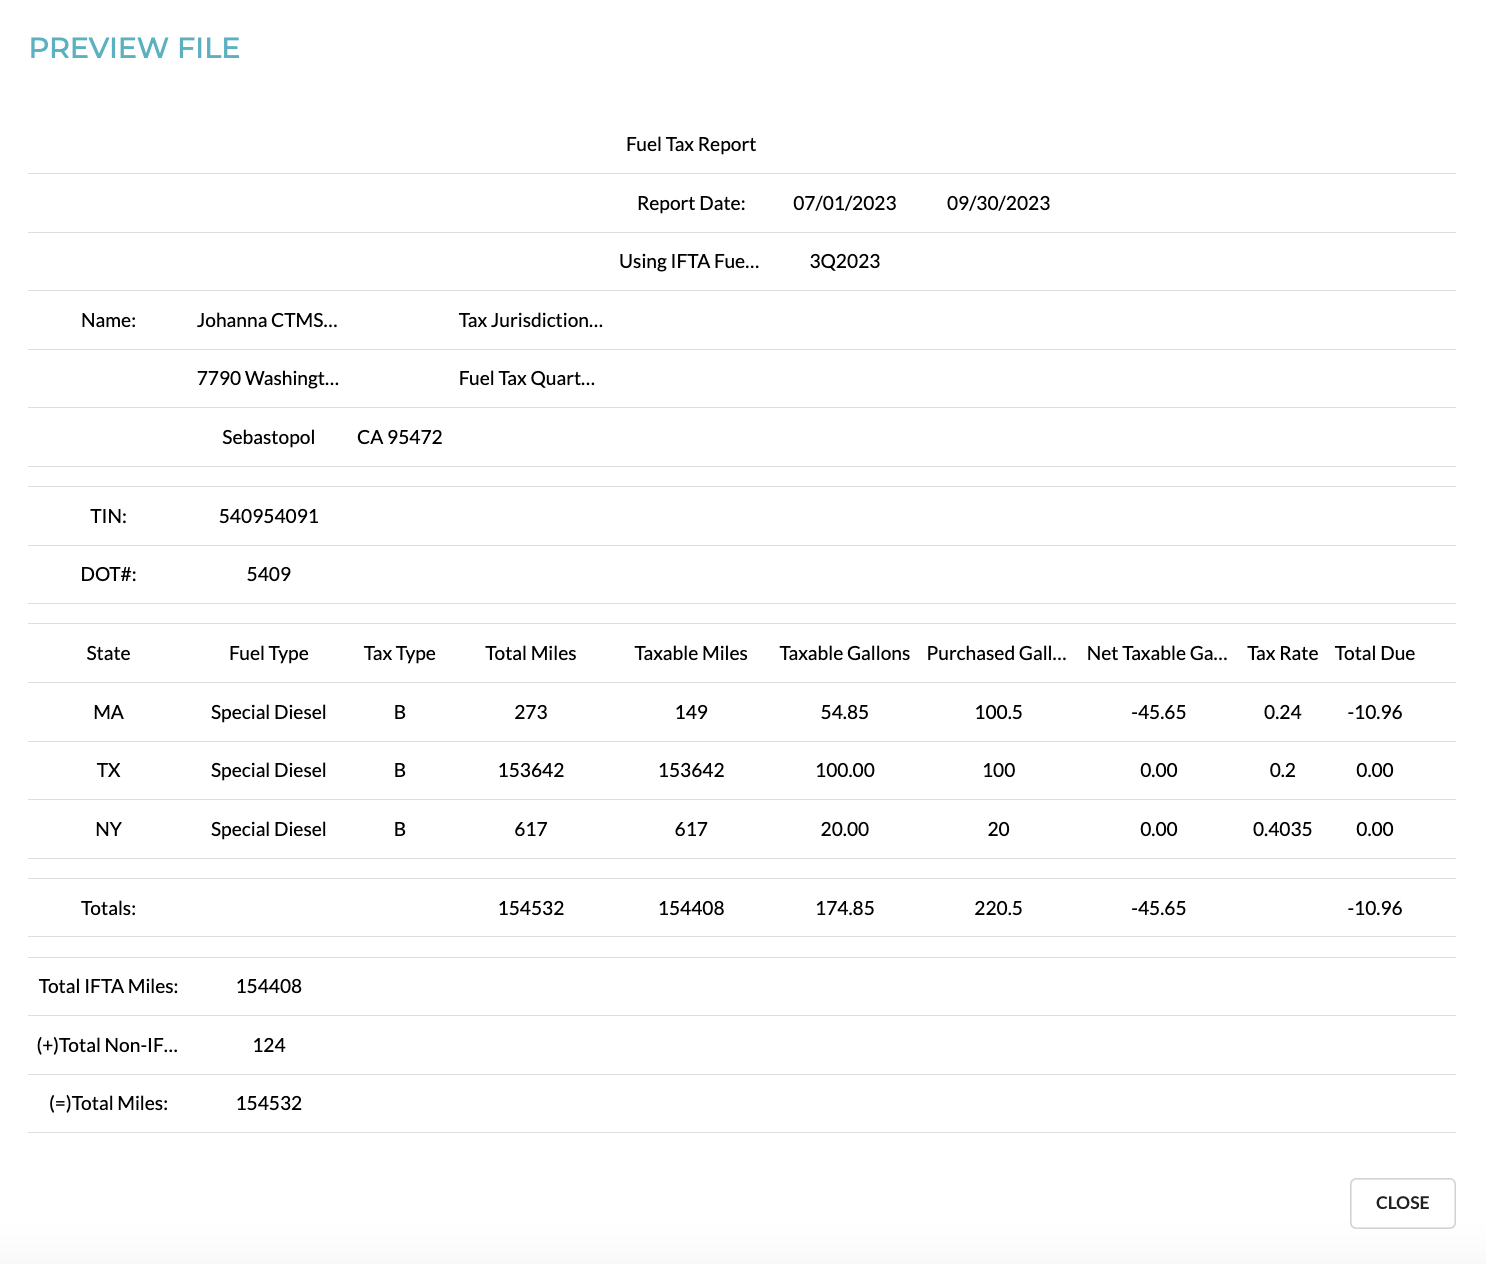Click the 'TX' state cell

click(108, 770)
